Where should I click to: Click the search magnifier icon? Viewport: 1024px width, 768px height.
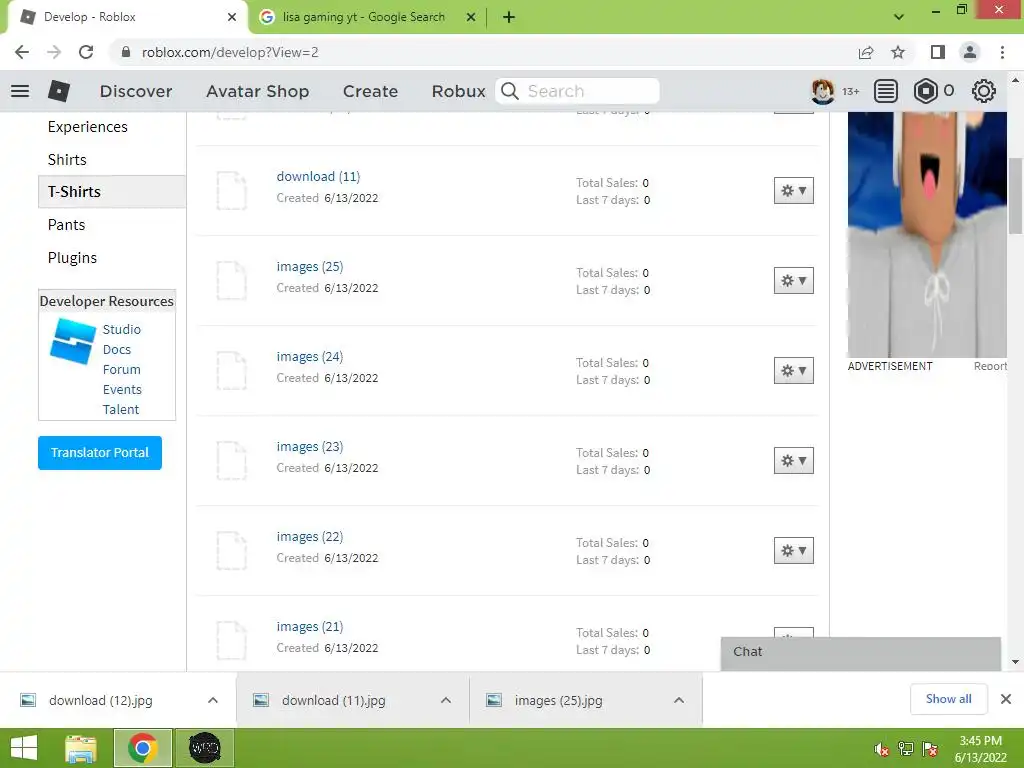click(x=510, y=91)
